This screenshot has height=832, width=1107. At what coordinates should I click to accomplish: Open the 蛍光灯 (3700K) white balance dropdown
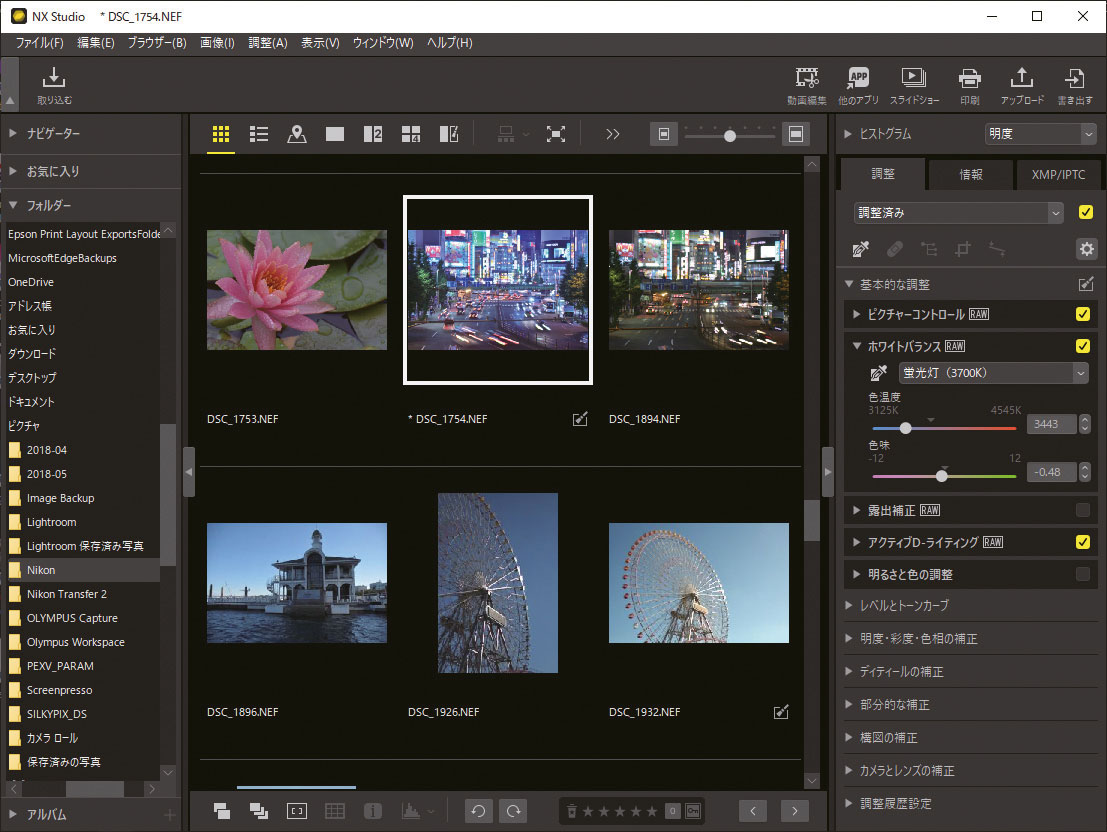click(993, 373)
